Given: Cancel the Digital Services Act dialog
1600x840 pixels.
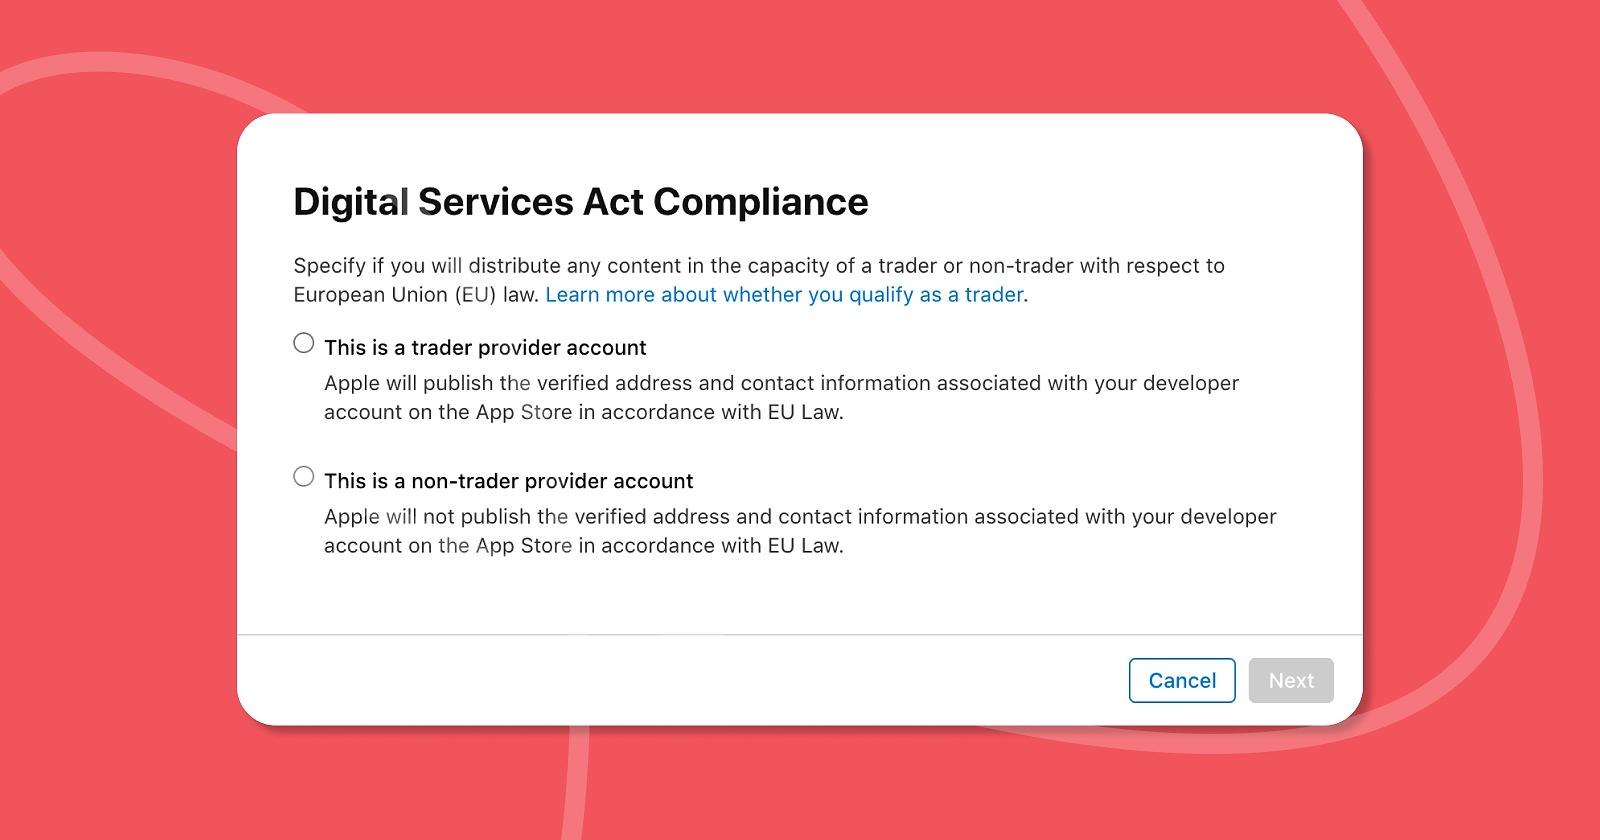Looking at the screenshot, I should tap(1182, 680).
